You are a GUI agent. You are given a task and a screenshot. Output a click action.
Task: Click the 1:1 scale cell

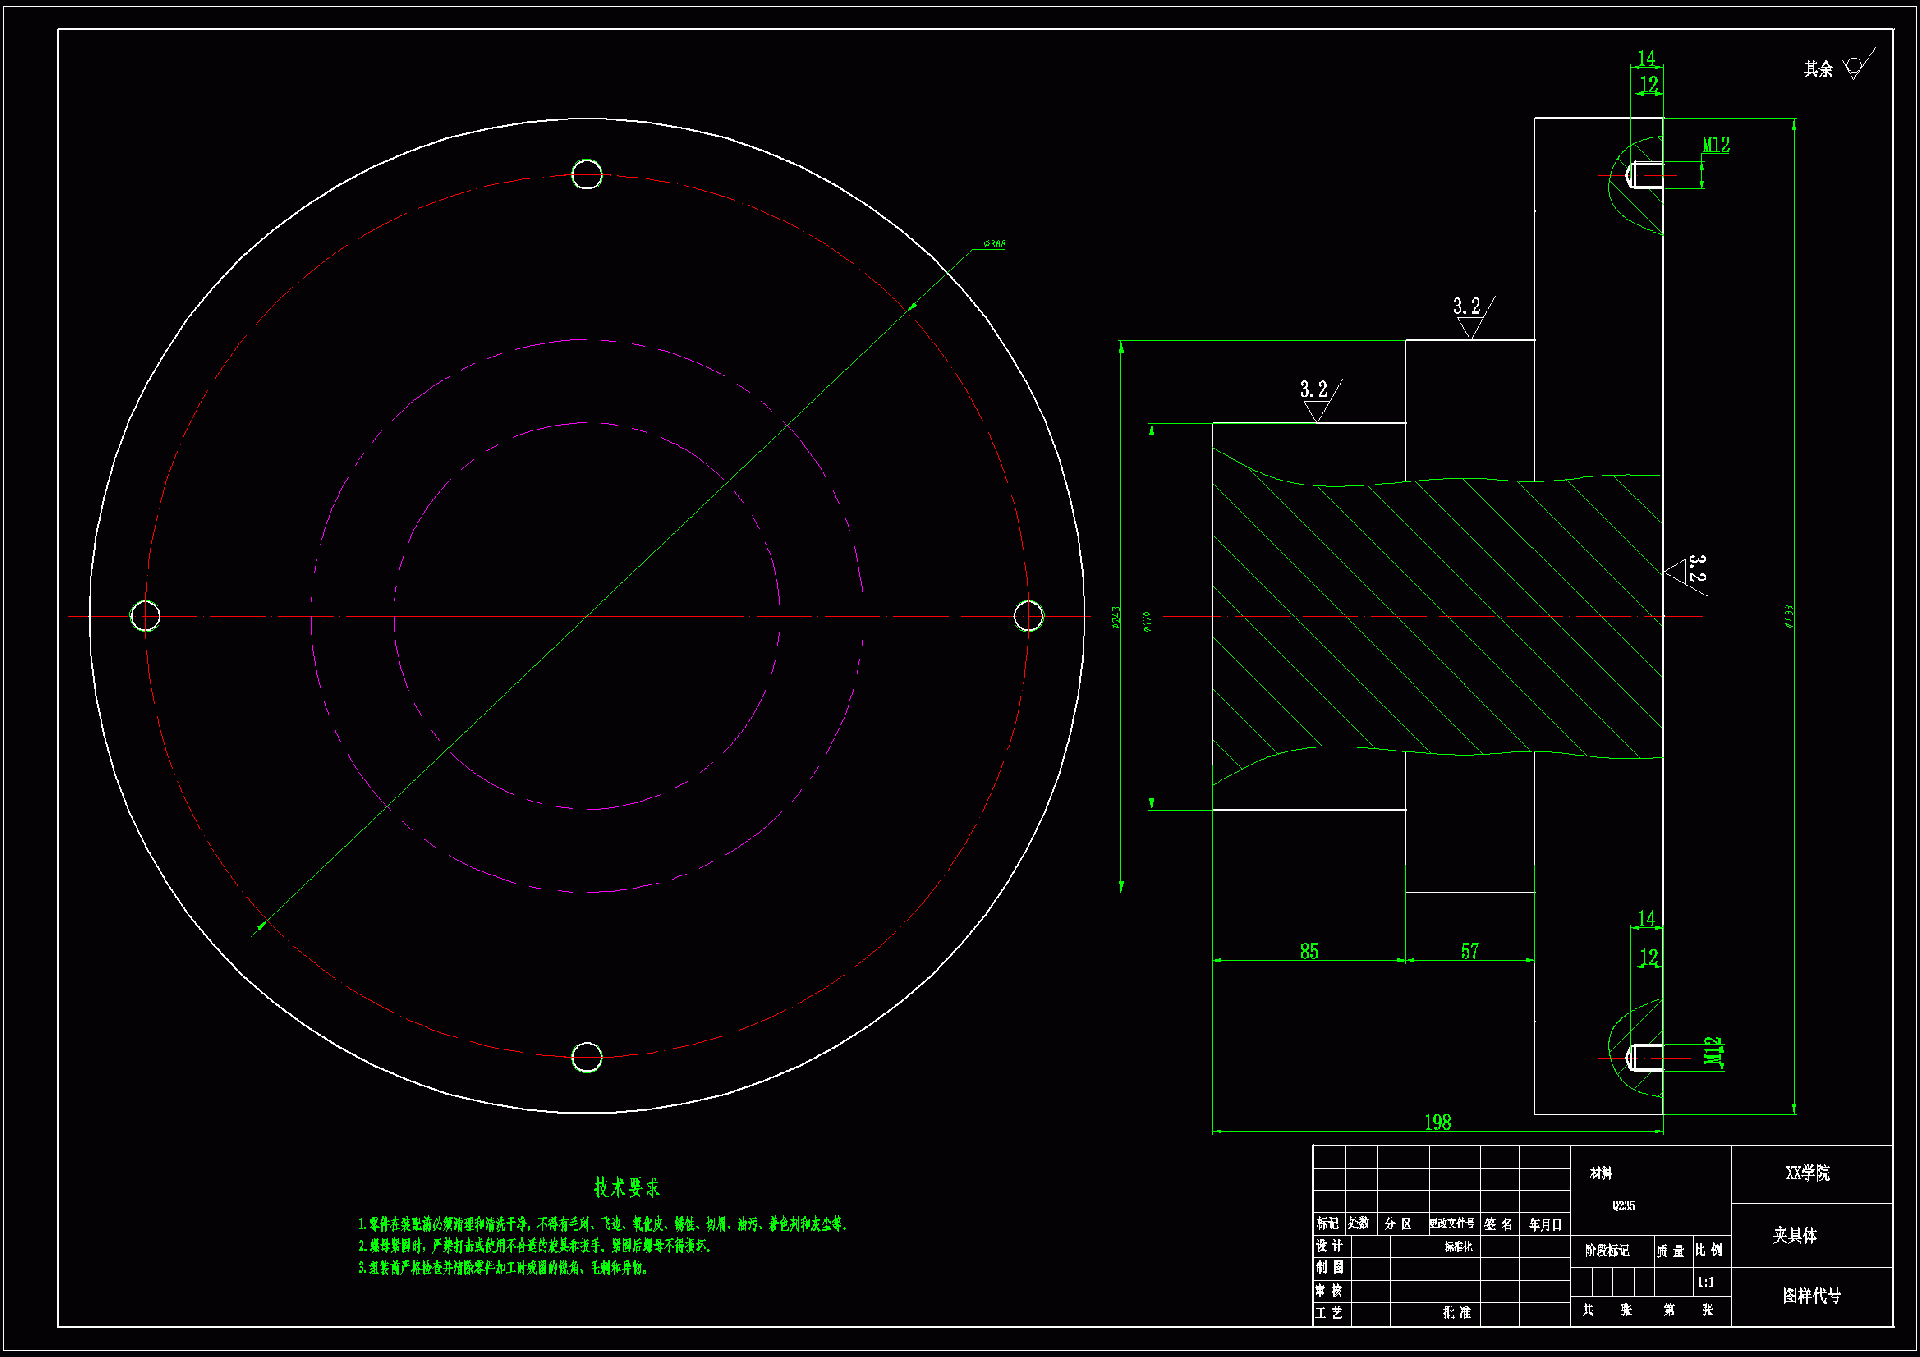[1706, 1282]
